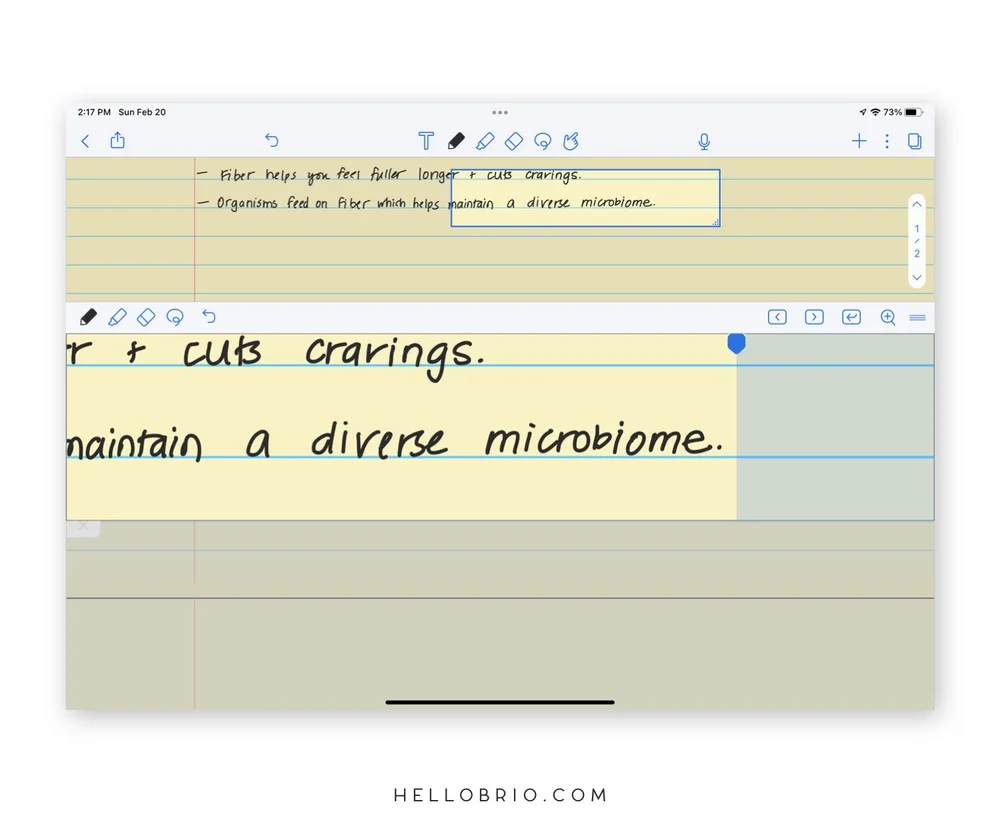Go back to the document library
The image size is (1000, 814).
tap(85, 141)
